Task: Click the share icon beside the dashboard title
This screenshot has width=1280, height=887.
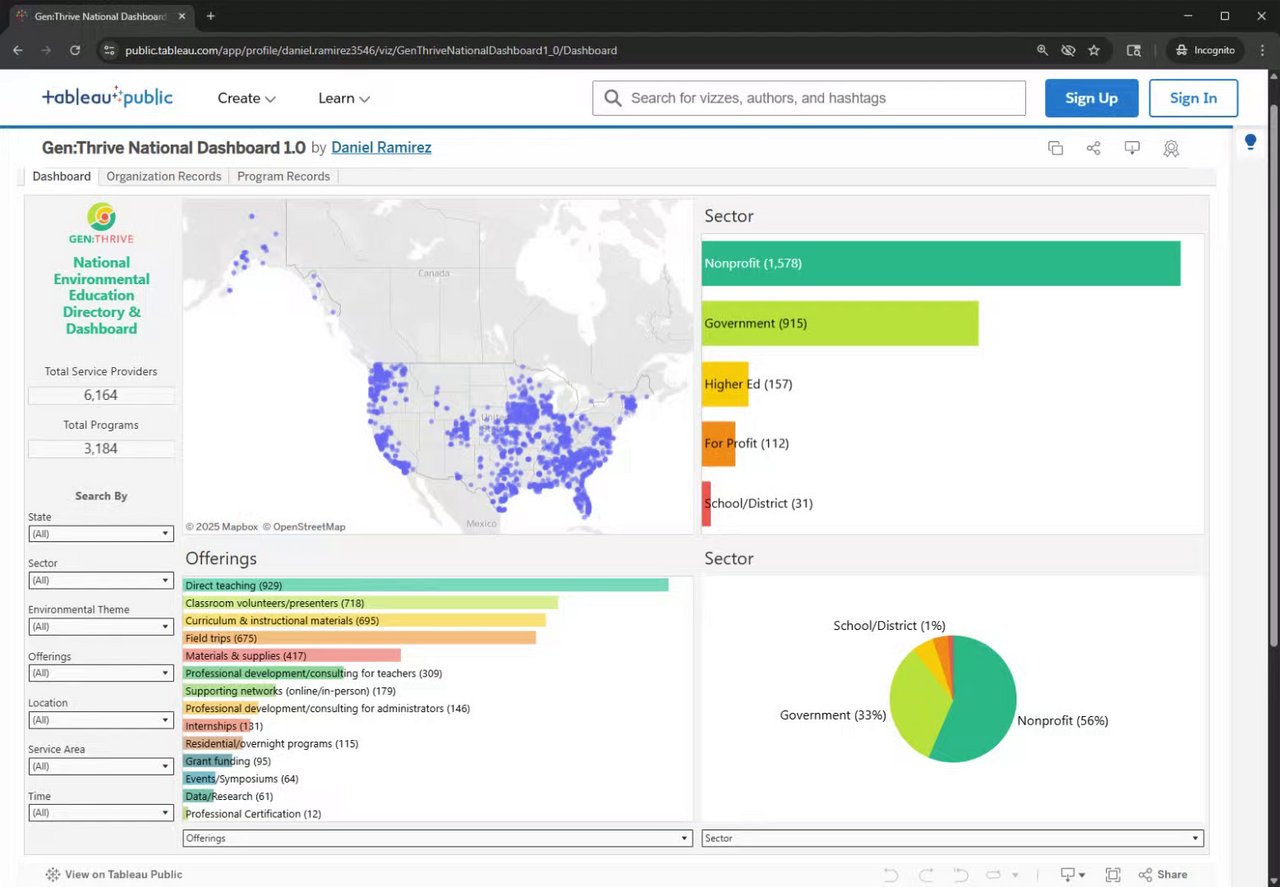Action: pyautogui.click(x=1093, y=148)
